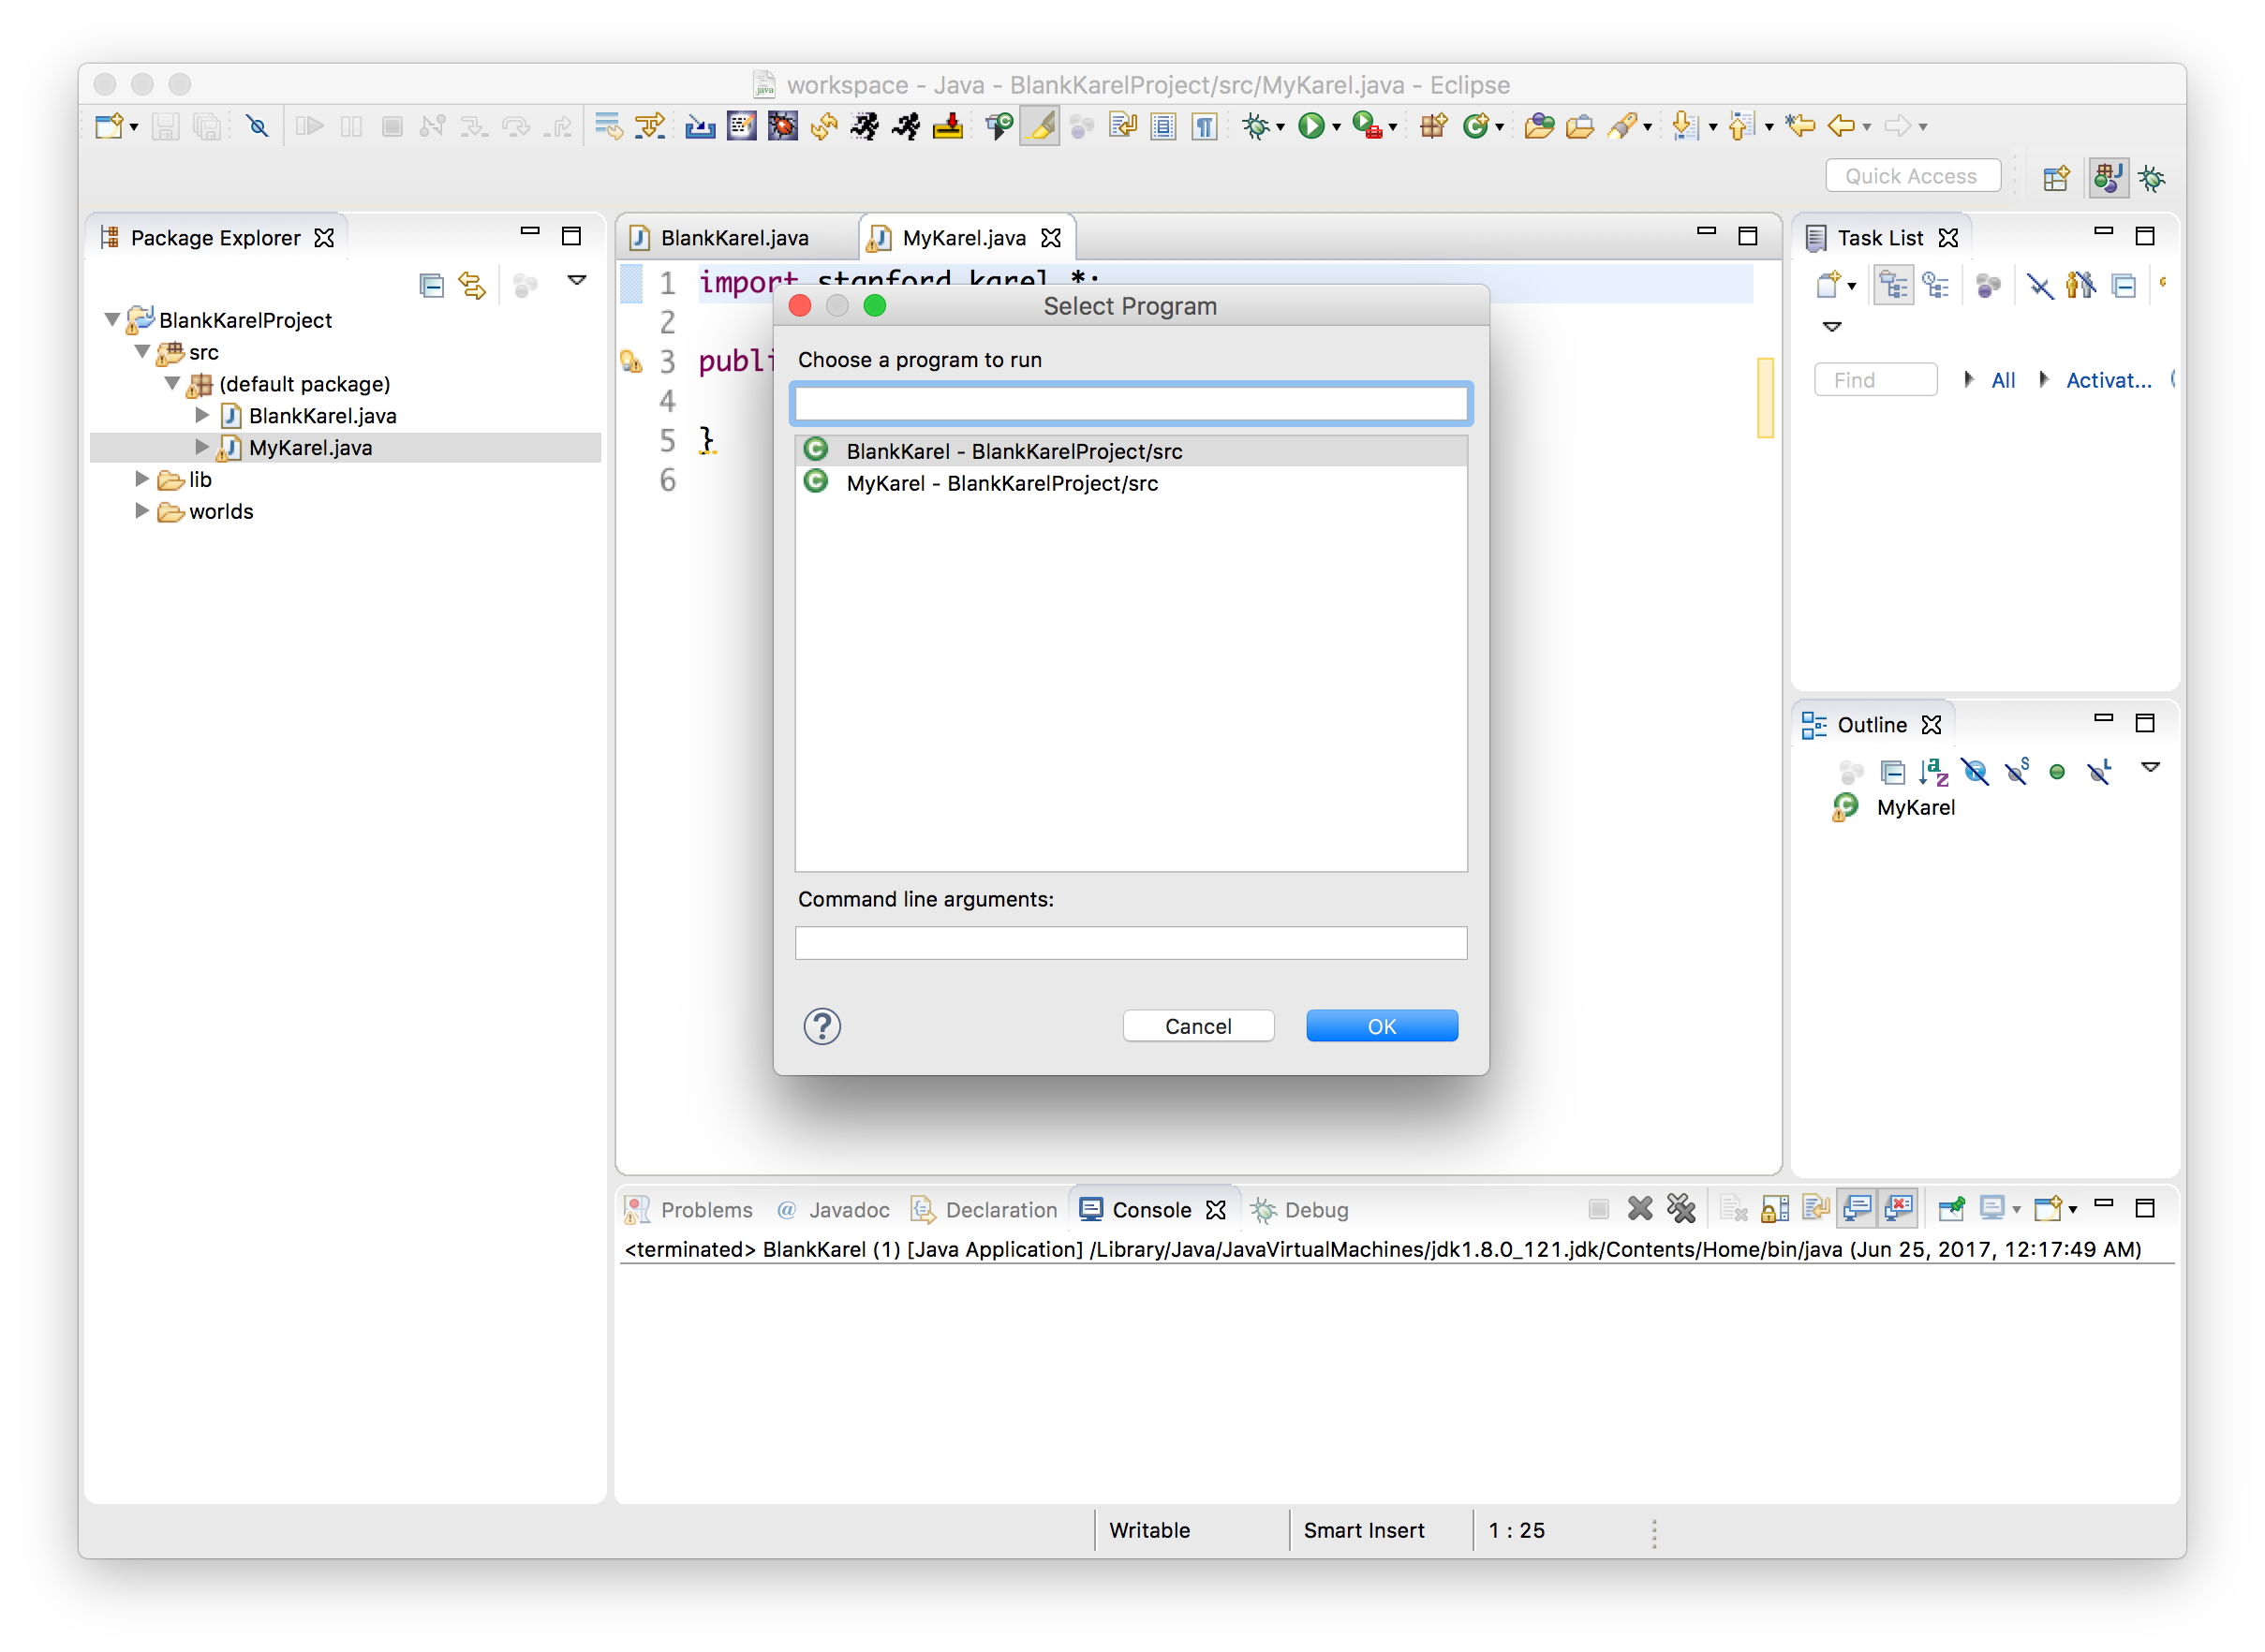
Task: Select BlankKarel - BlankKarelProject/src program
Action: (1131, 451)
